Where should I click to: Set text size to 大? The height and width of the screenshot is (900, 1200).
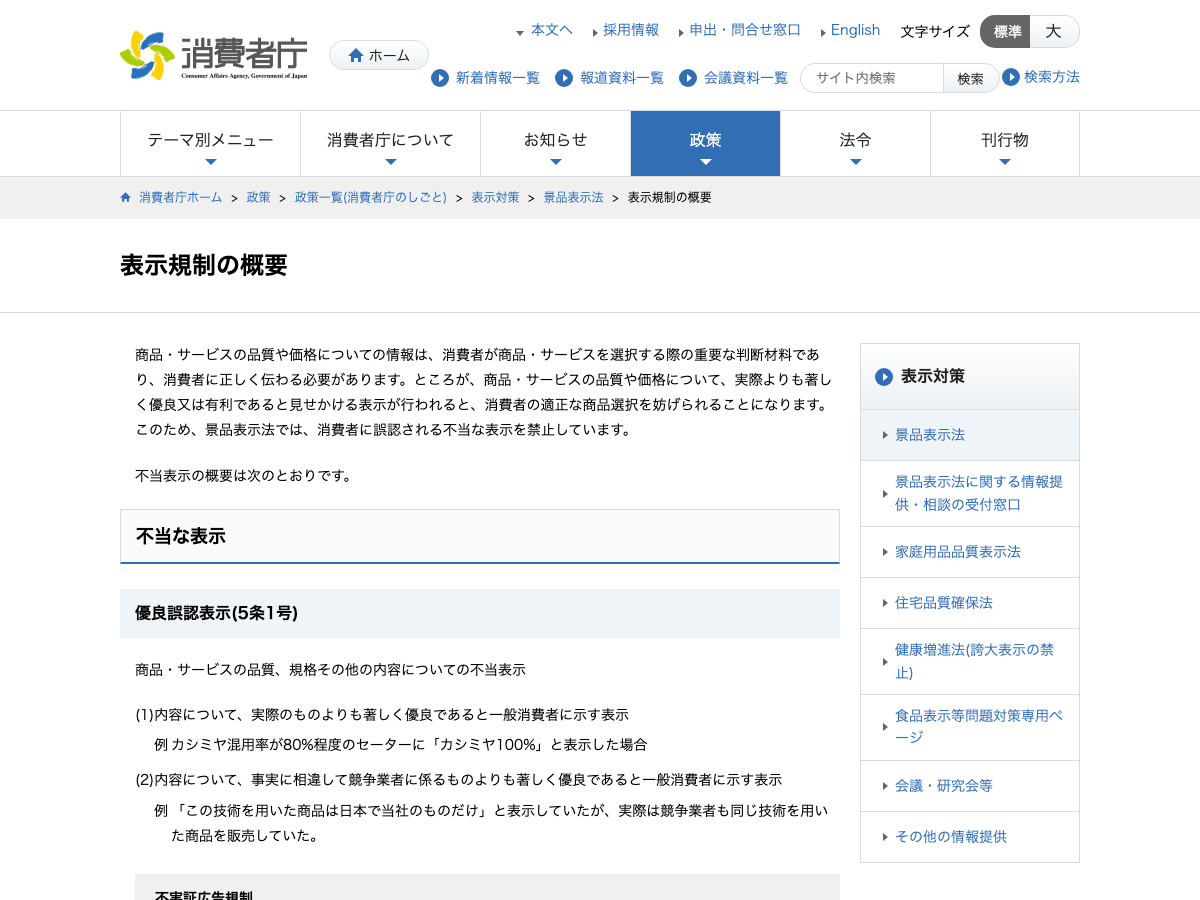(1054, 32)
